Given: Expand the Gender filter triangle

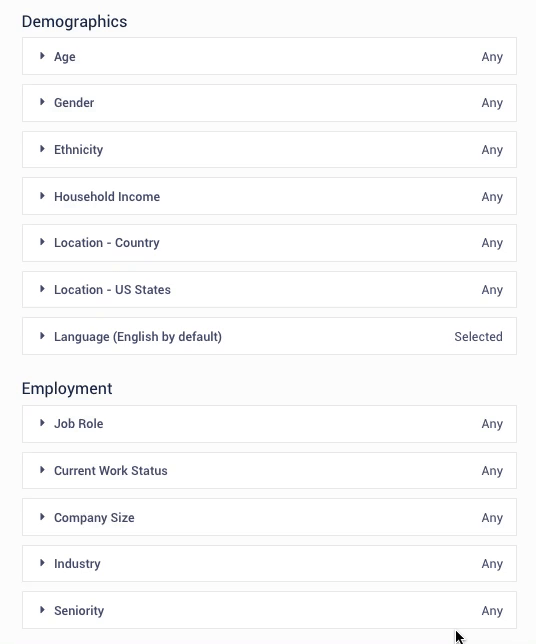Looking at the screenshot, I should [x=42, y=102].
